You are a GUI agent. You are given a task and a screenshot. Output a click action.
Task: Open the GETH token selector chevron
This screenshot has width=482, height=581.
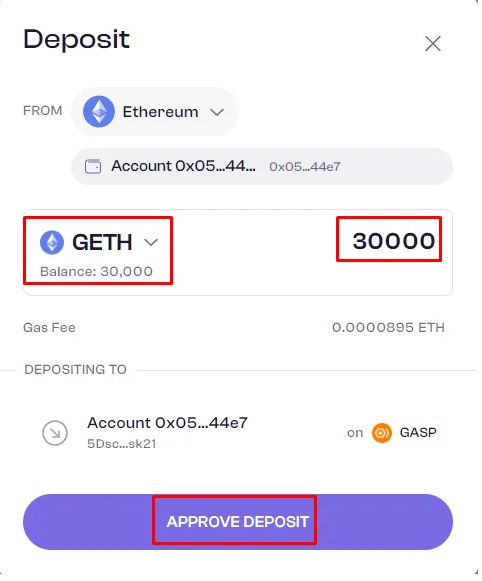point(151,242)
